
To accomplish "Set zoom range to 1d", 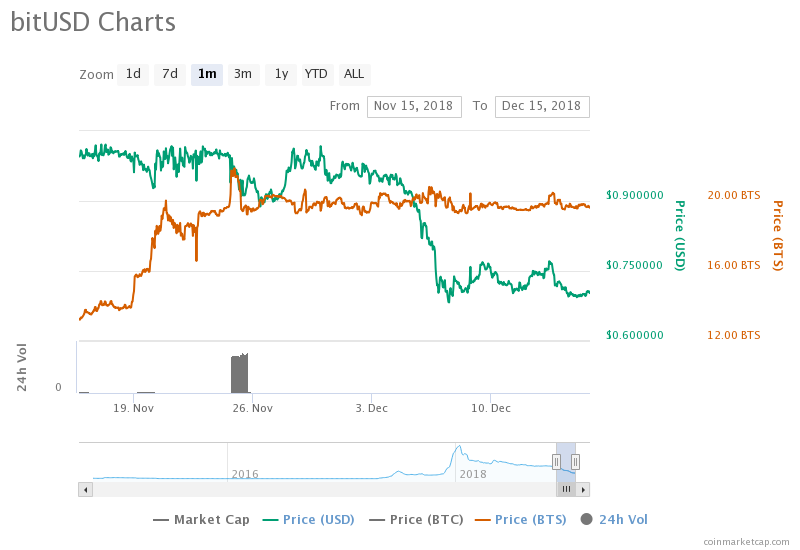I will coord(133,74).
